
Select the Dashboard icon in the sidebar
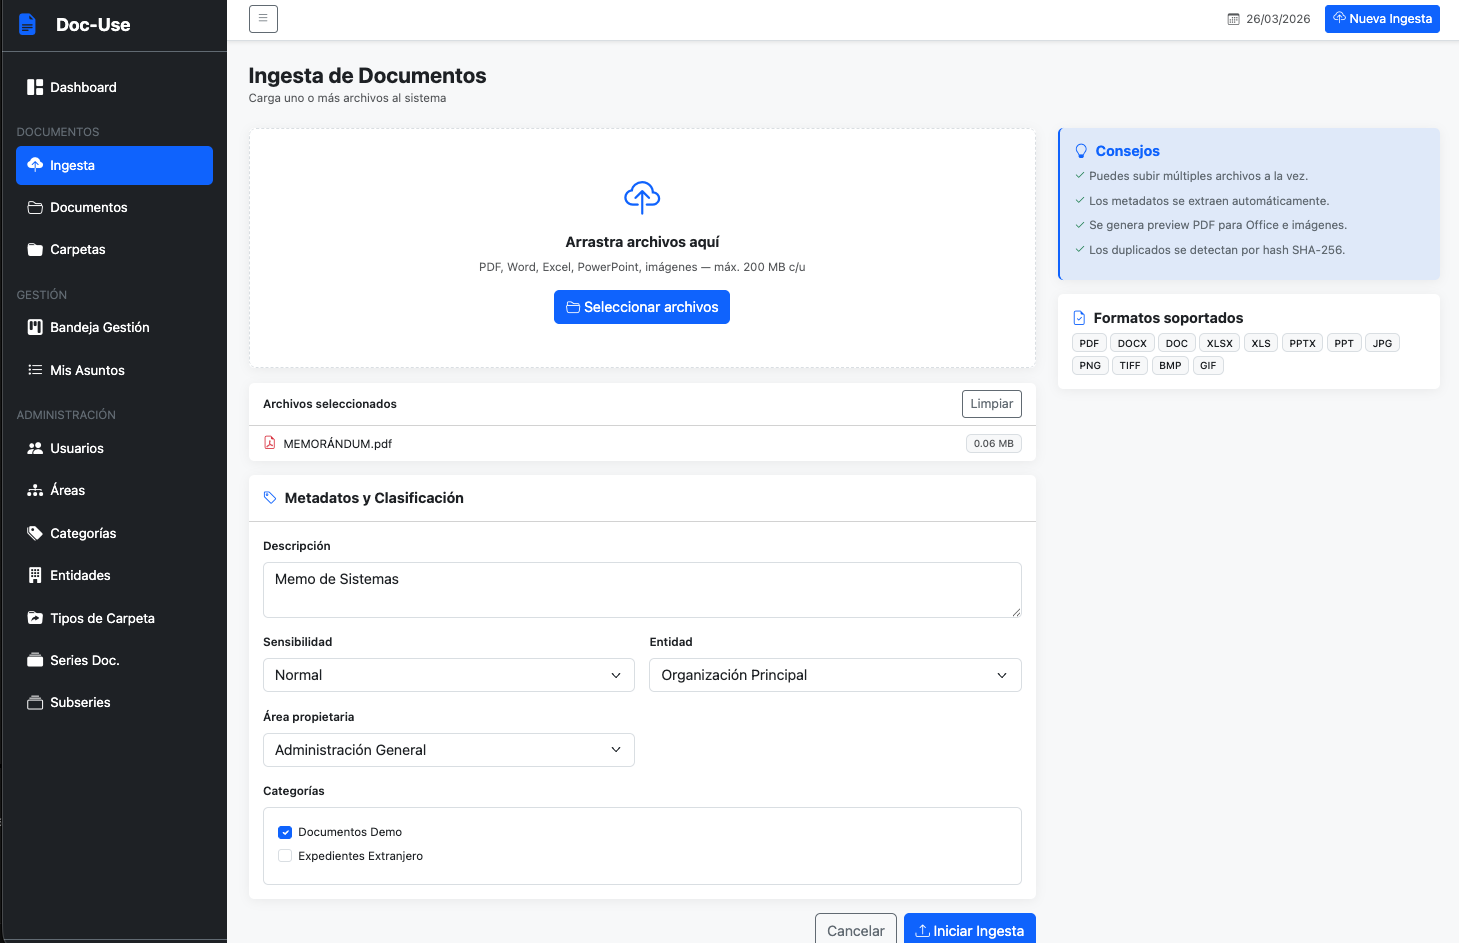click(x=34, y=87)
